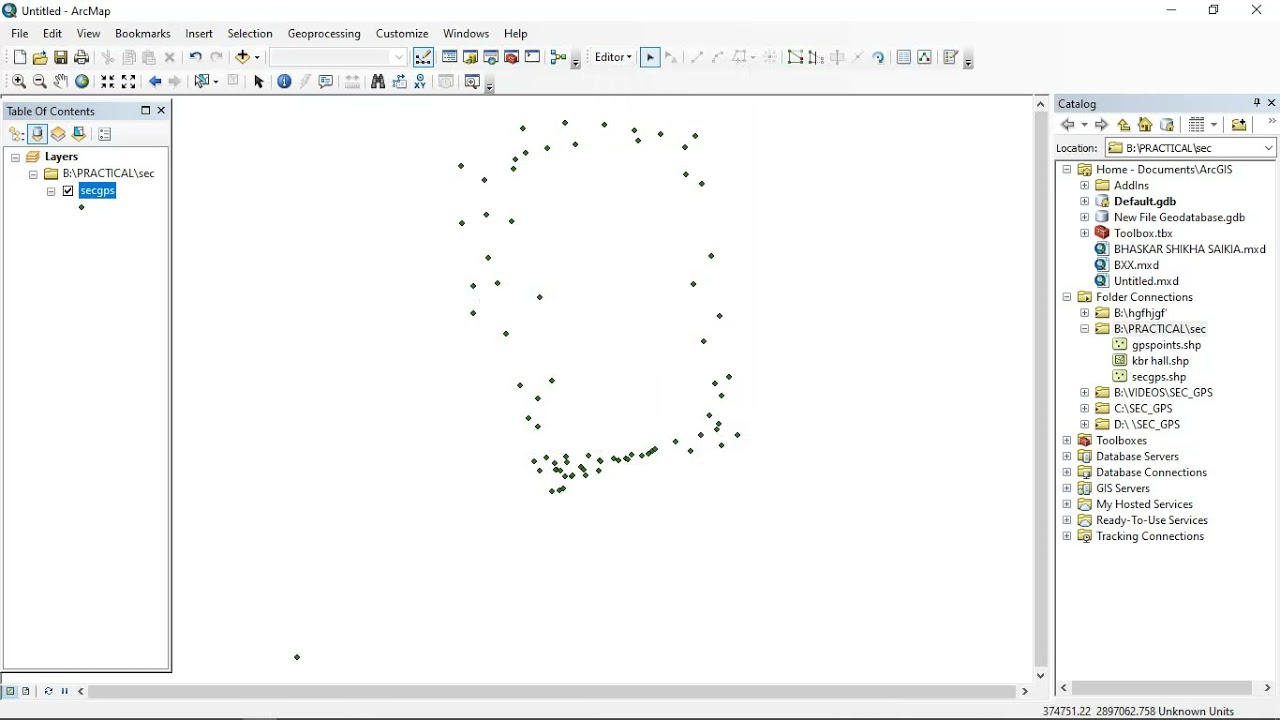Open the Customize menu
This screenshot has height=720, width=1280.
tap(402, 33)
